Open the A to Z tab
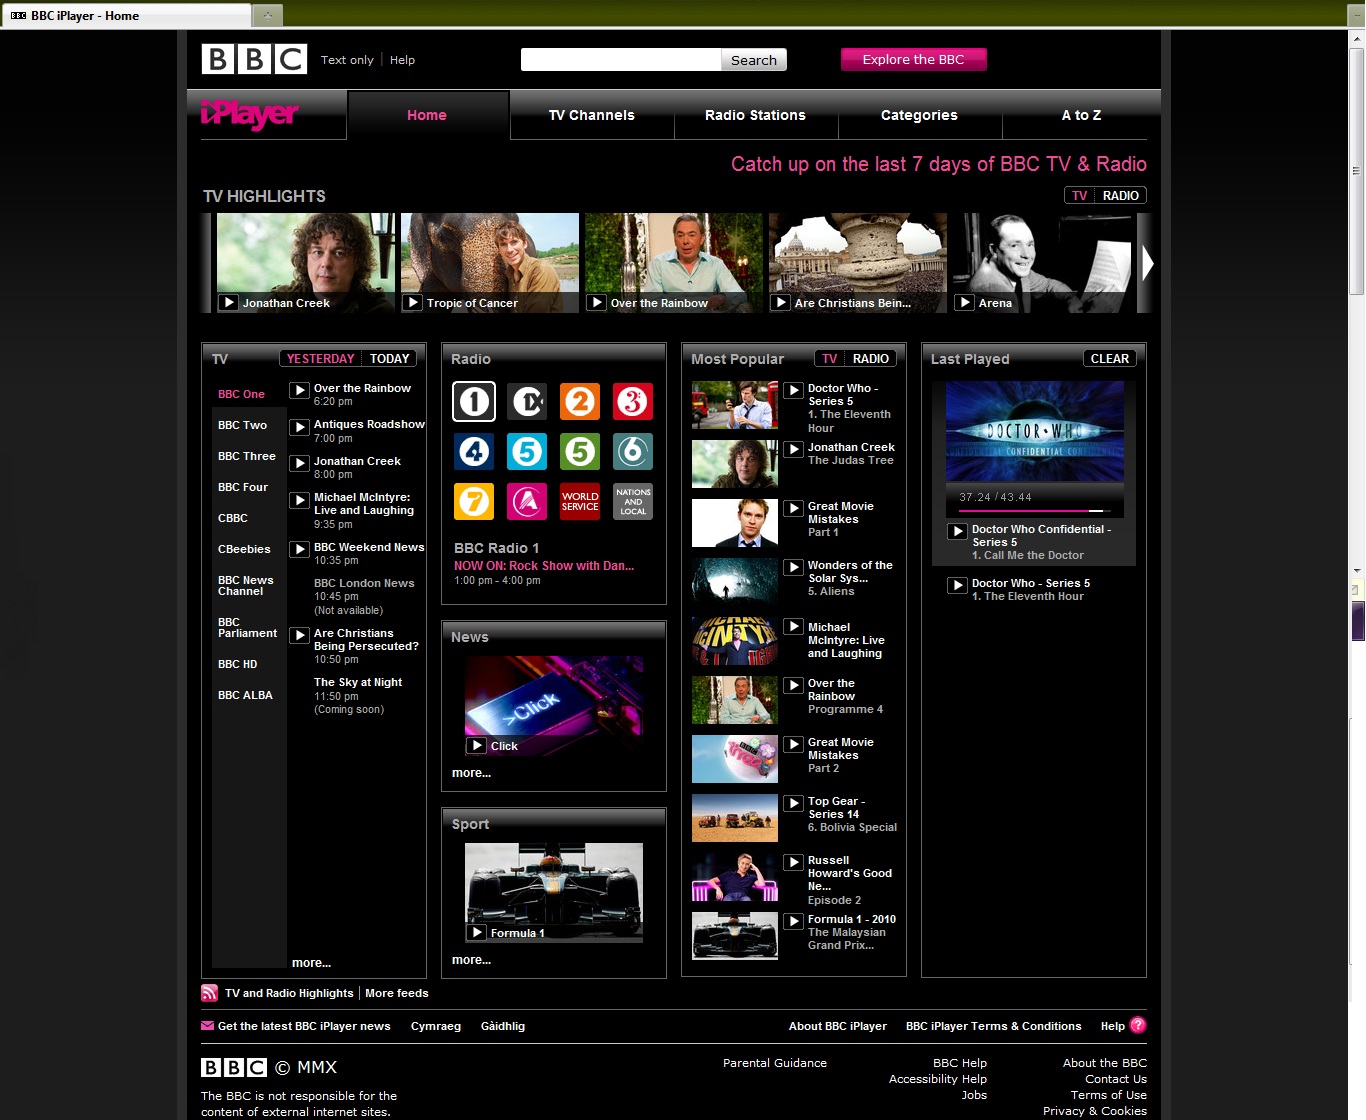1366x1120 pixels. pos(1081,115)
